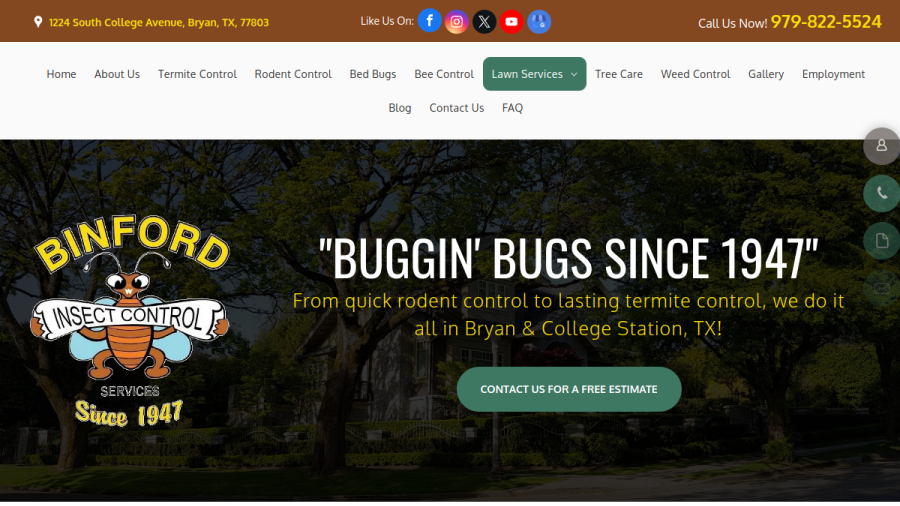The image size is (900, 506).
Task: Click the Binford Insect Control logo
Action: pos(131,321)
